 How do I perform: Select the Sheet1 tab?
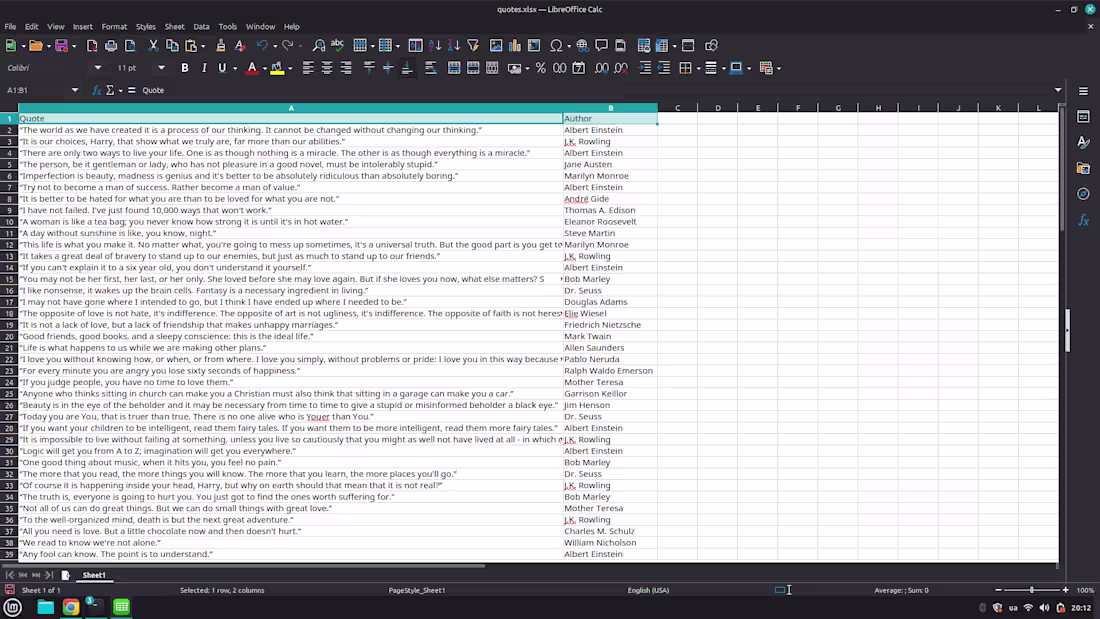tap(94, 575)
